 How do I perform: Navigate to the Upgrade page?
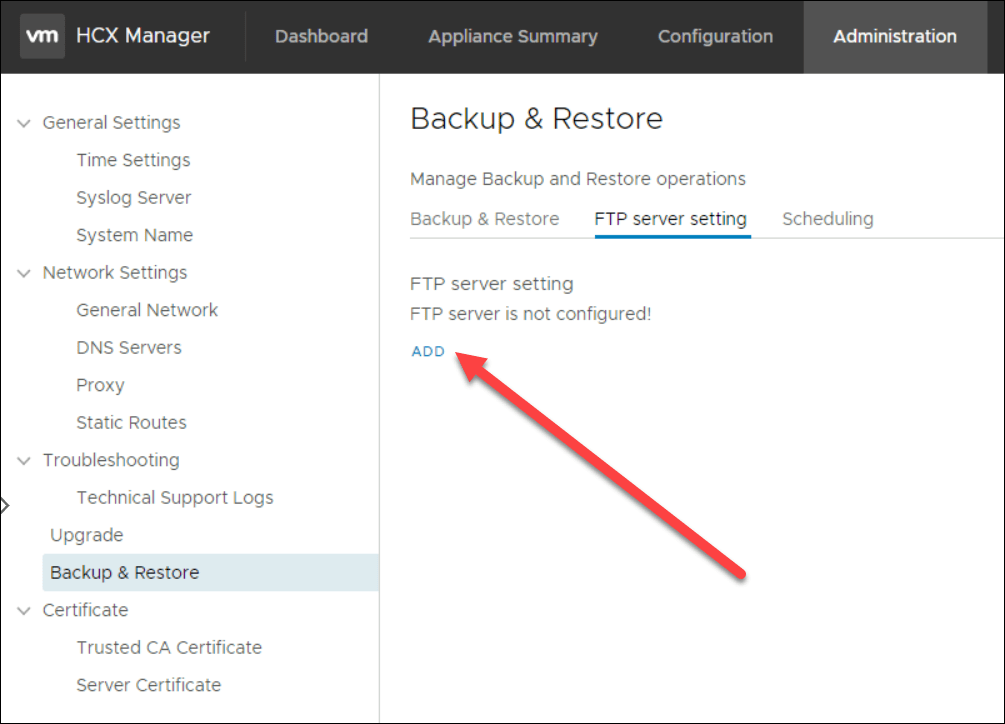(87, 536)
